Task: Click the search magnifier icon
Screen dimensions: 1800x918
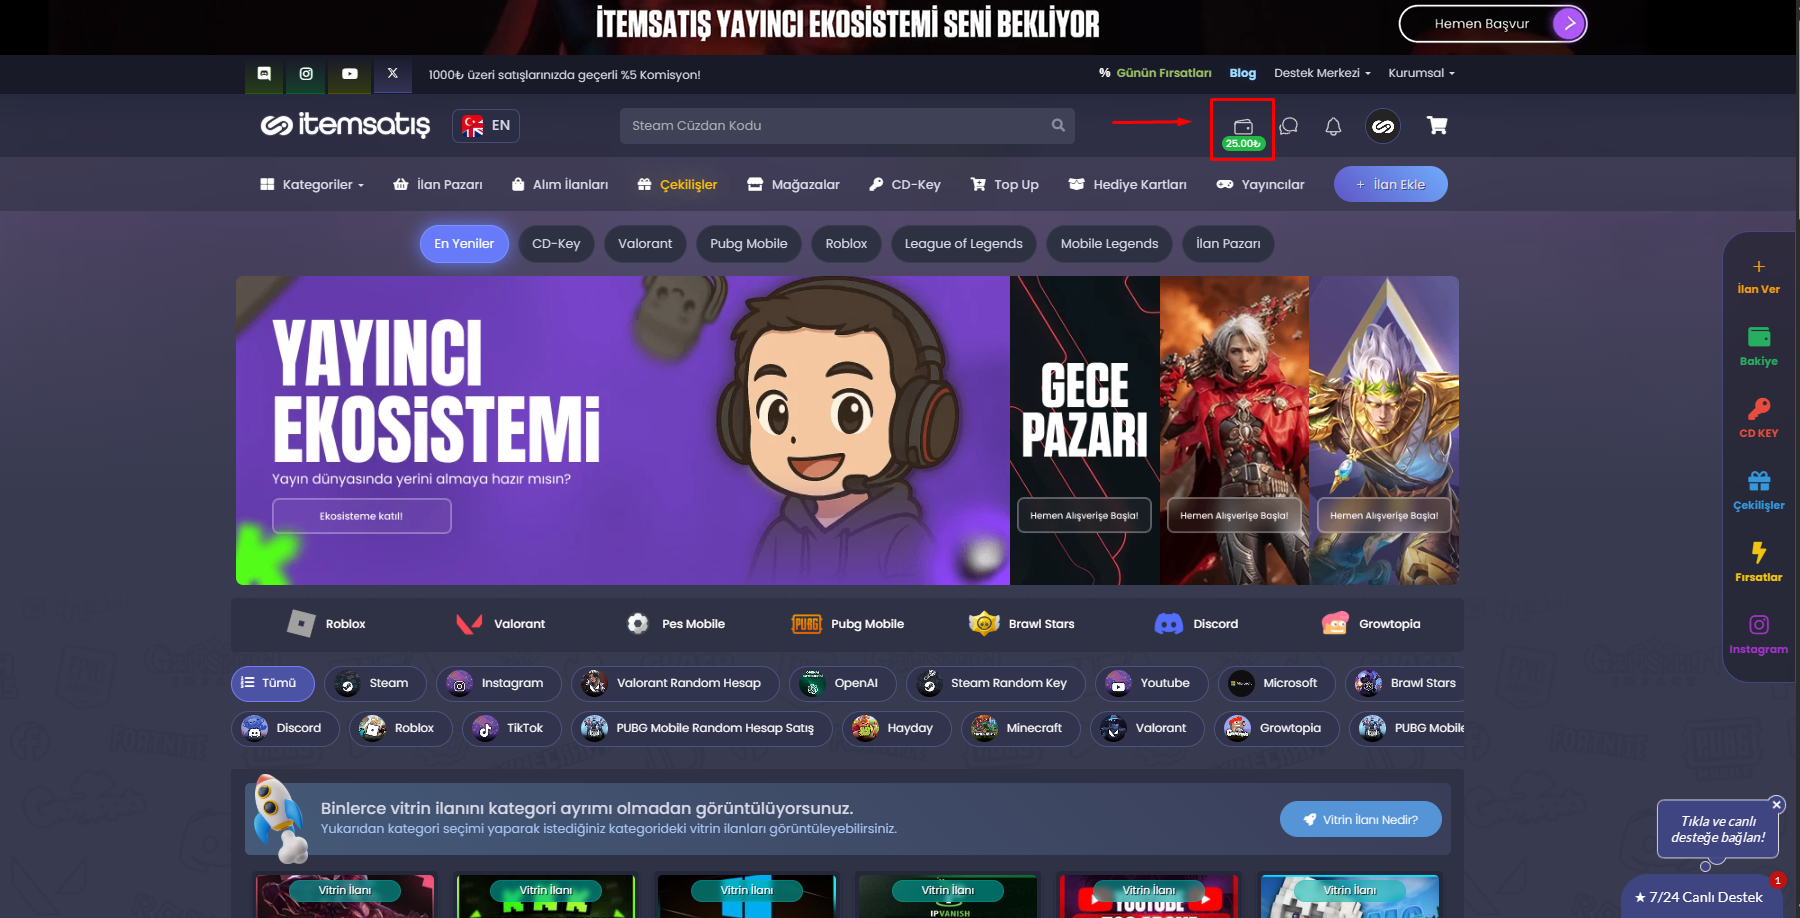Action: 1058,125
